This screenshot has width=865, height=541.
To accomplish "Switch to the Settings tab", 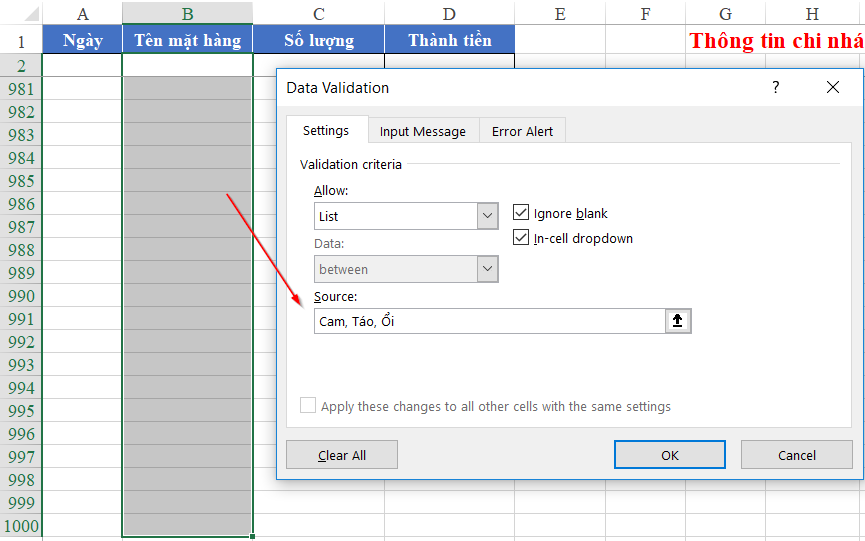I will pyautogui.click(x=326, y=131).
